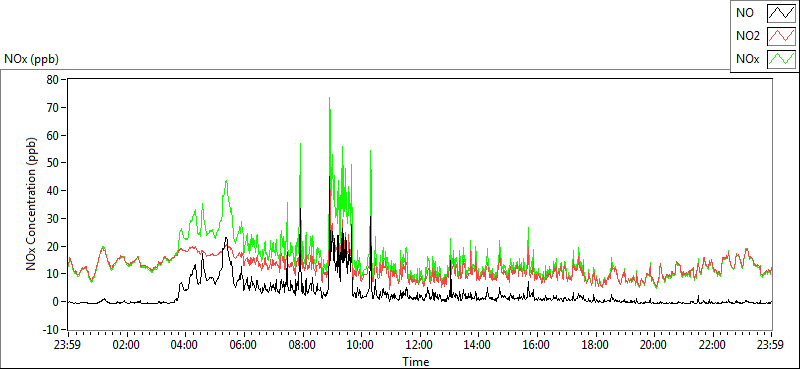Click the NO black line legend icon
800x369 pixels.
781,13
